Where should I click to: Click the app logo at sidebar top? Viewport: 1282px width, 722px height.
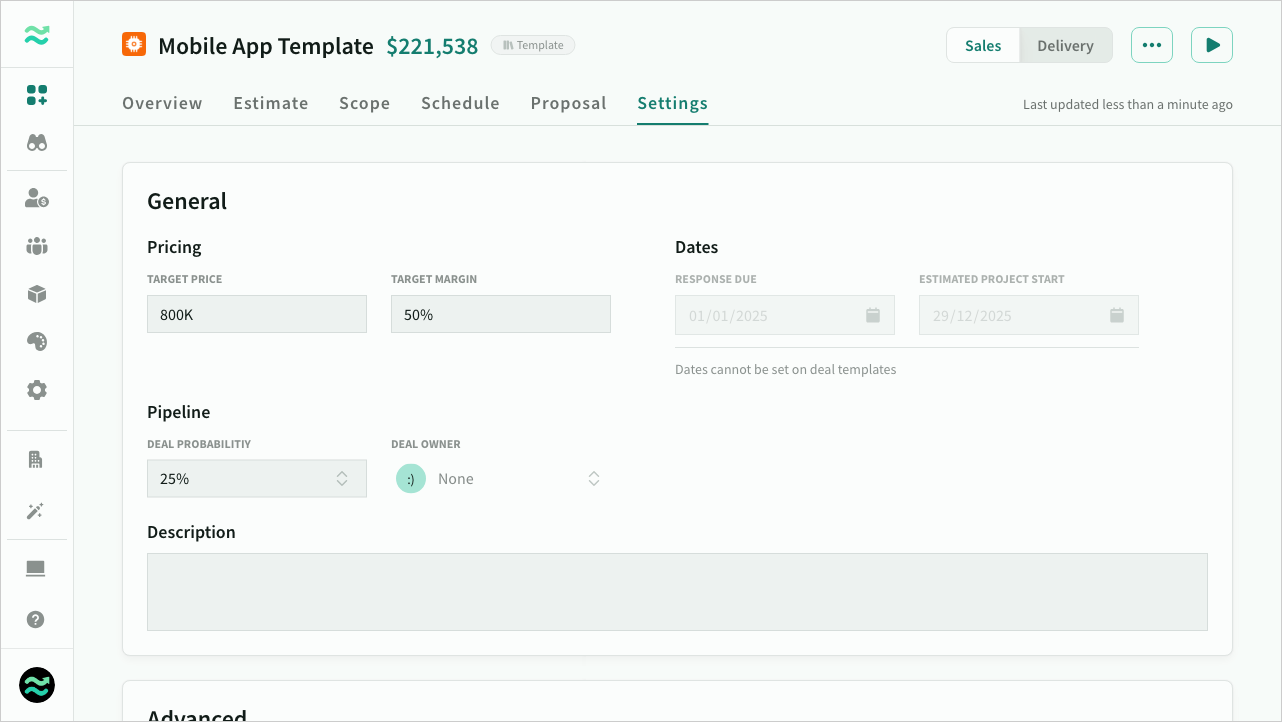click(37, 35)
